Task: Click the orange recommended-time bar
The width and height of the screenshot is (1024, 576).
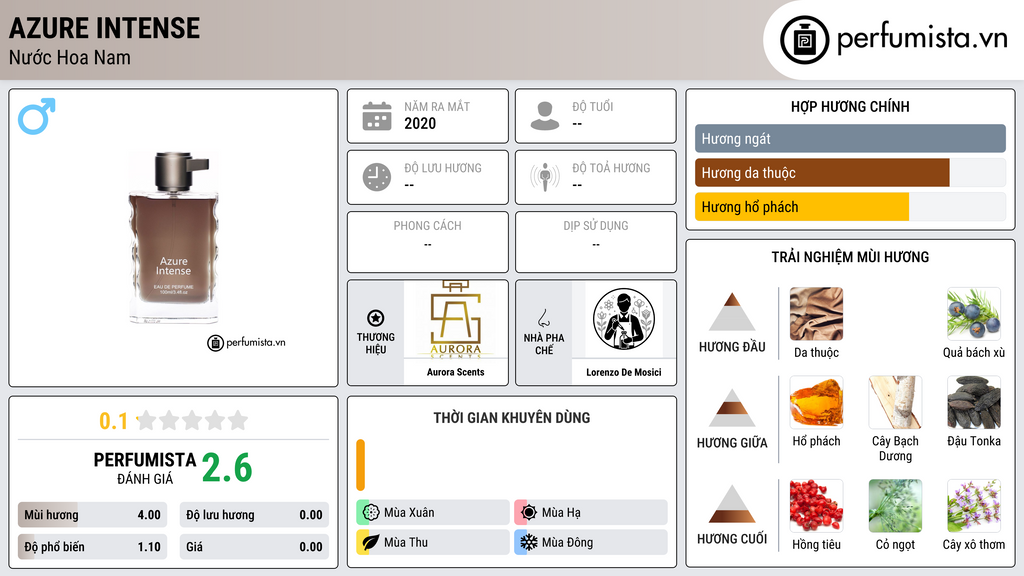Action: [360, 465]
